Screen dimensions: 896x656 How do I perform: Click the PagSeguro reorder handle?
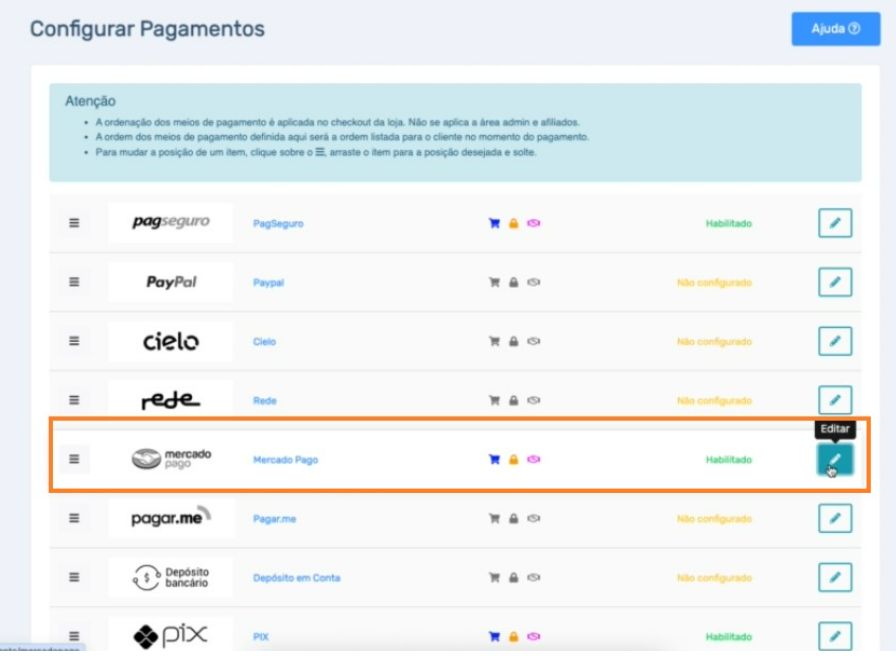(x=74, y=223)
